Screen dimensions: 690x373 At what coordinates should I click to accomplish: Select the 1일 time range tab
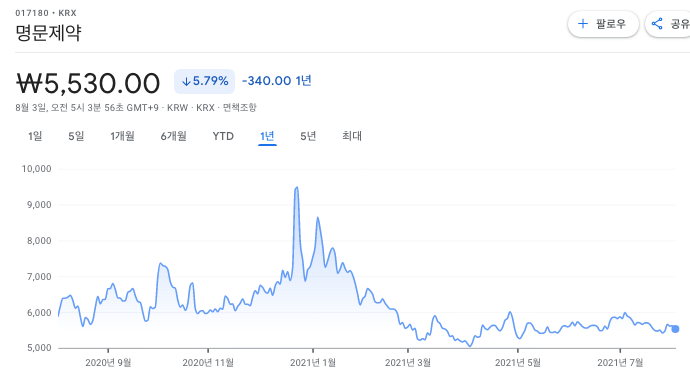[x=35, y=136]
